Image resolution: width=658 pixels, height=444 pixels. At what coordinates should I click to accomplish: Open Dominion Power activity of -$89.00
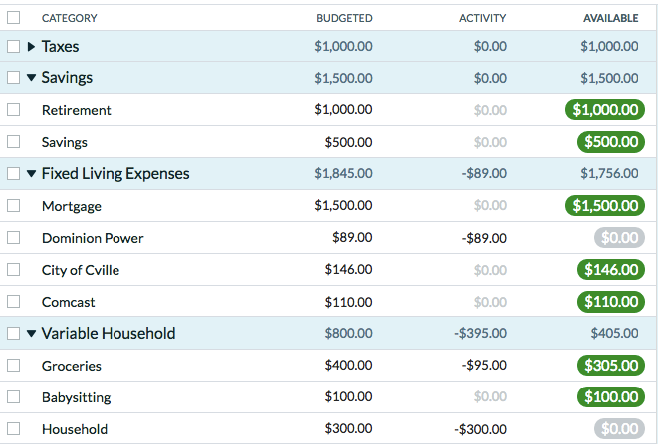coord(484,238)
